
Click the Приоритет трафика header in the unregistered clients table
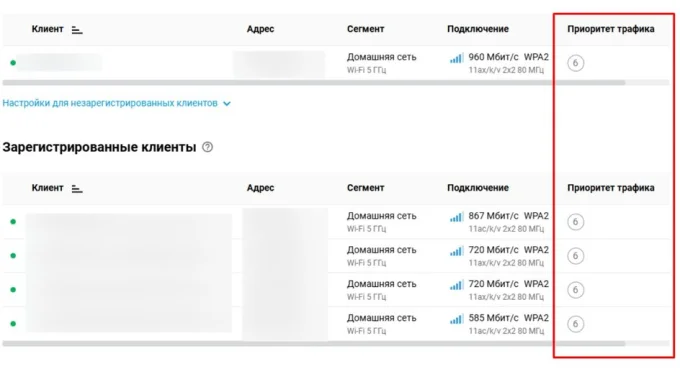pyautogui.click(x=611, y=29)
